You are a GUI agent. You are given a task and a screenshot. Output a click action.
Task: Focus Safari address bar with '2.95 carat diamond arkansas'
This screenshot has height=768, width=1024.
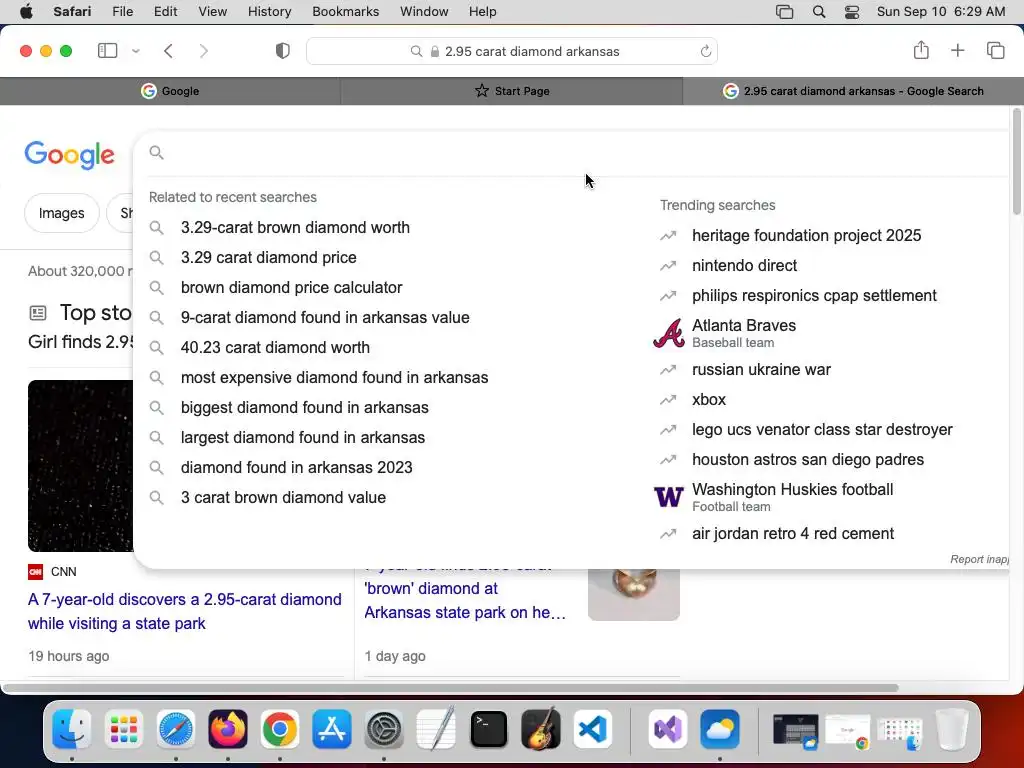[x=512, y=51]
